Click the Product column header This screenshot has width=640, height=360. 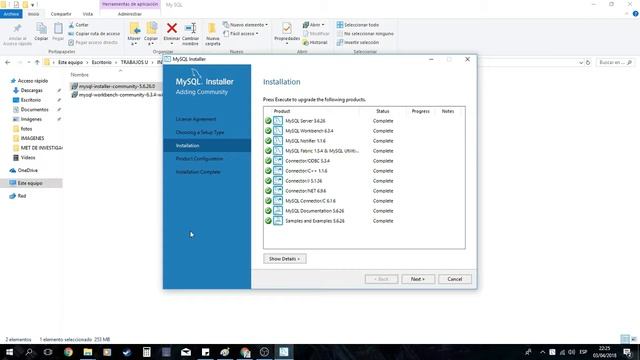[x=282, y=111]
